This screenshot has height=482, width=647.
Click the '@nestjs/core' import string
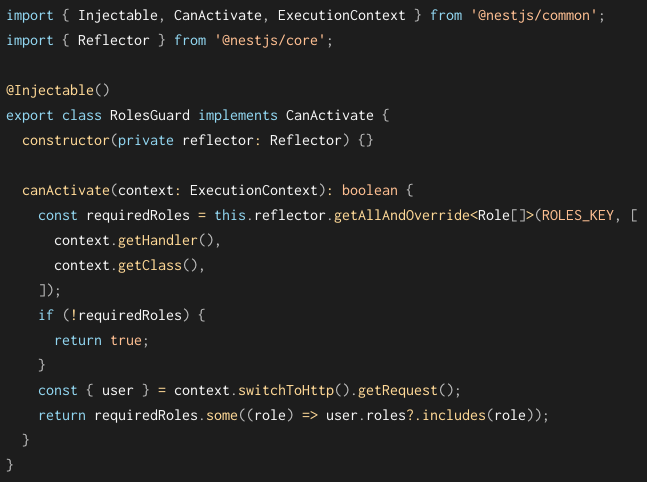270,40
